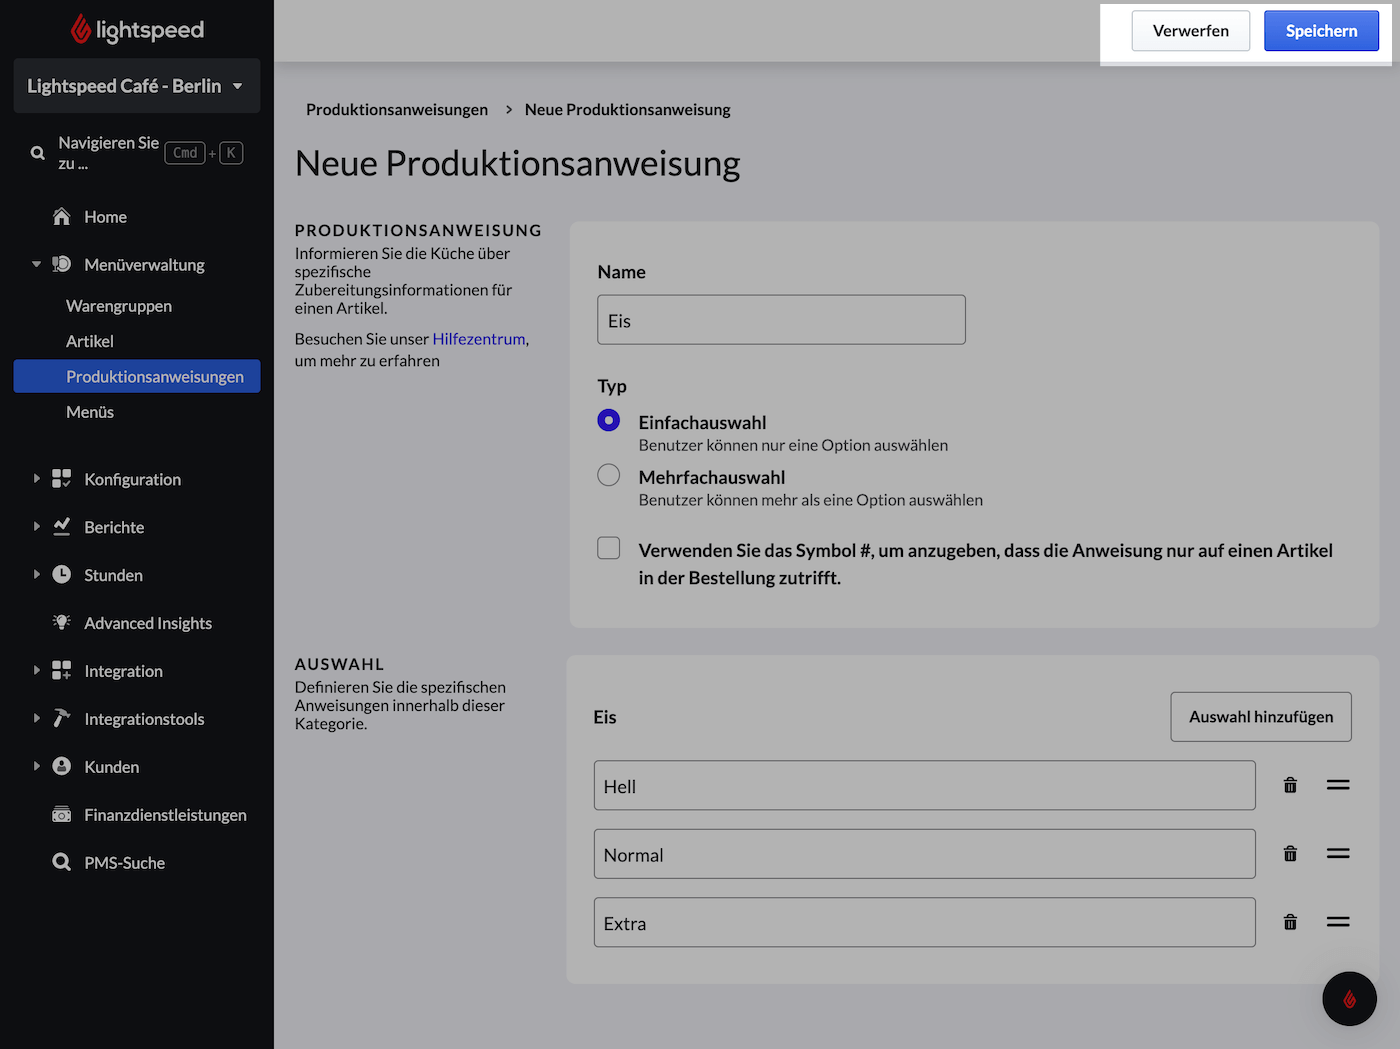The height and width of the screenshot is (1049, 1400).
Task: Open Produktionsanweisungen in the sidebar
Action: point(137,376)
